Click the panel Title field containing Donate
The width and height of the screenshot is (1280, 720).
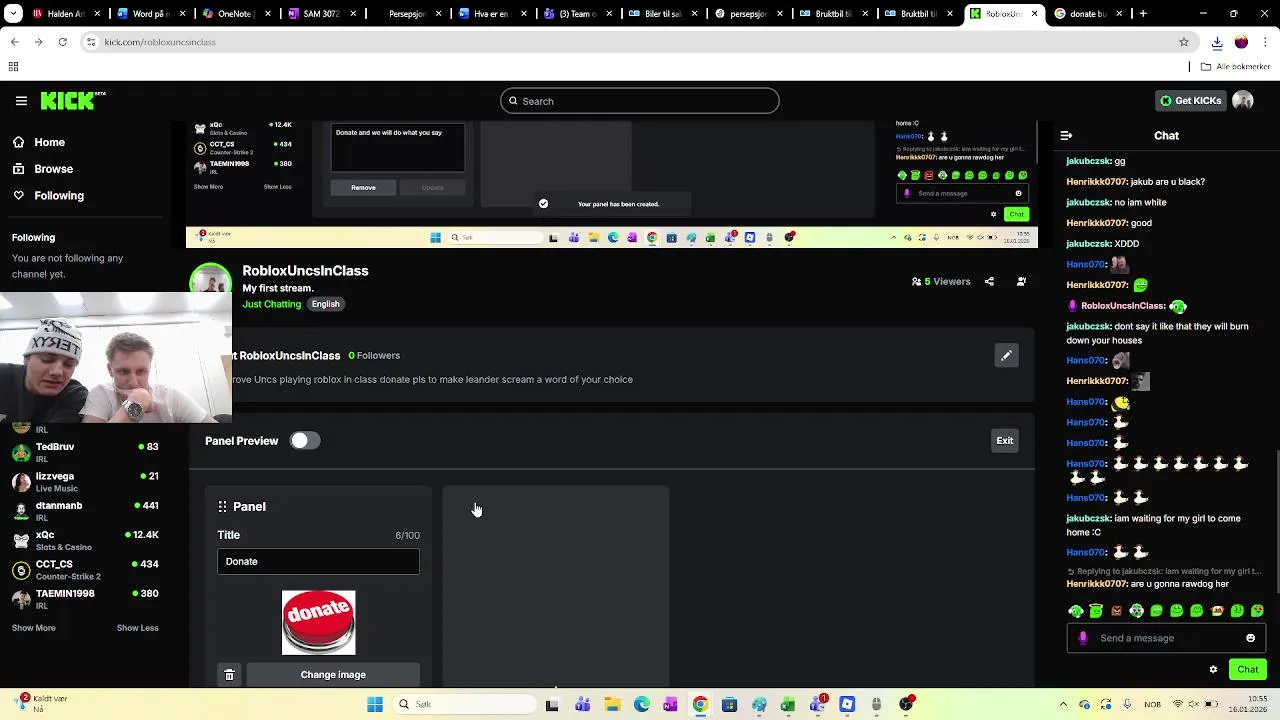[x=318, y=562]
